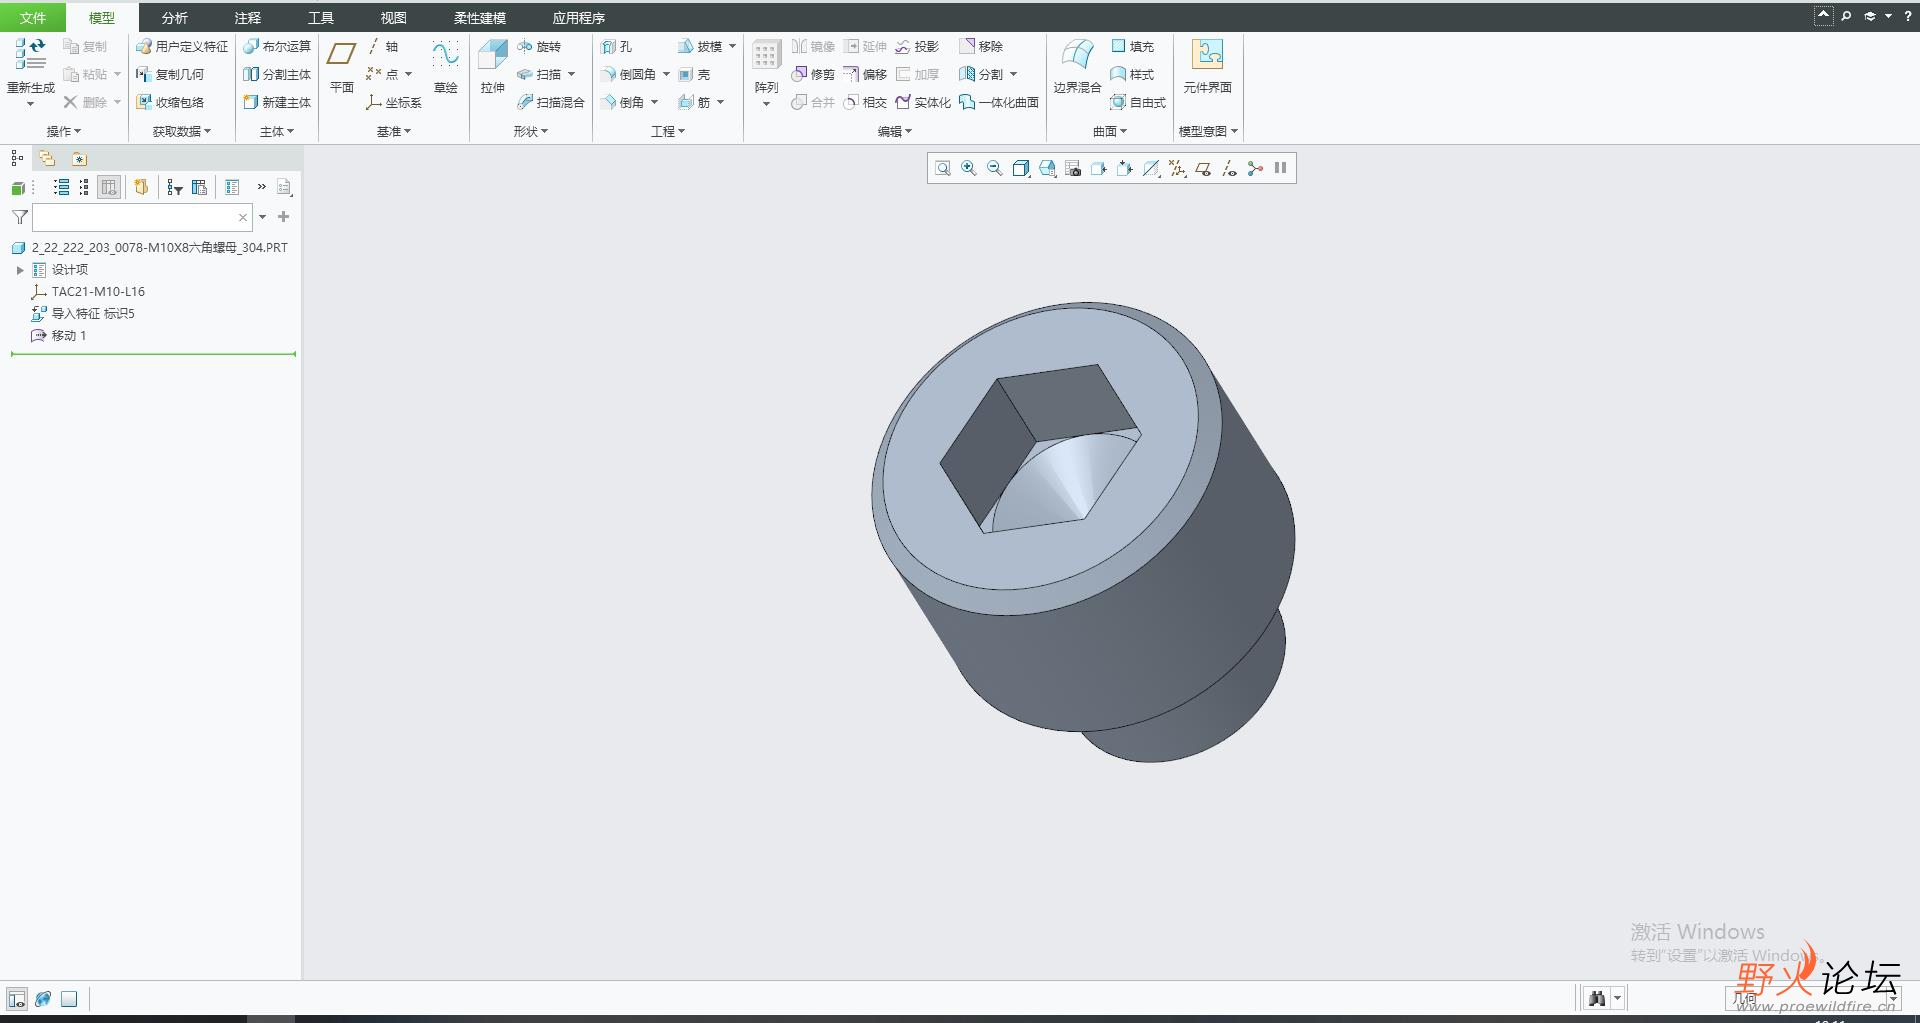Switch to the 视图 tab
This screenshot has height=1023, width=1920.
(393, 17)
